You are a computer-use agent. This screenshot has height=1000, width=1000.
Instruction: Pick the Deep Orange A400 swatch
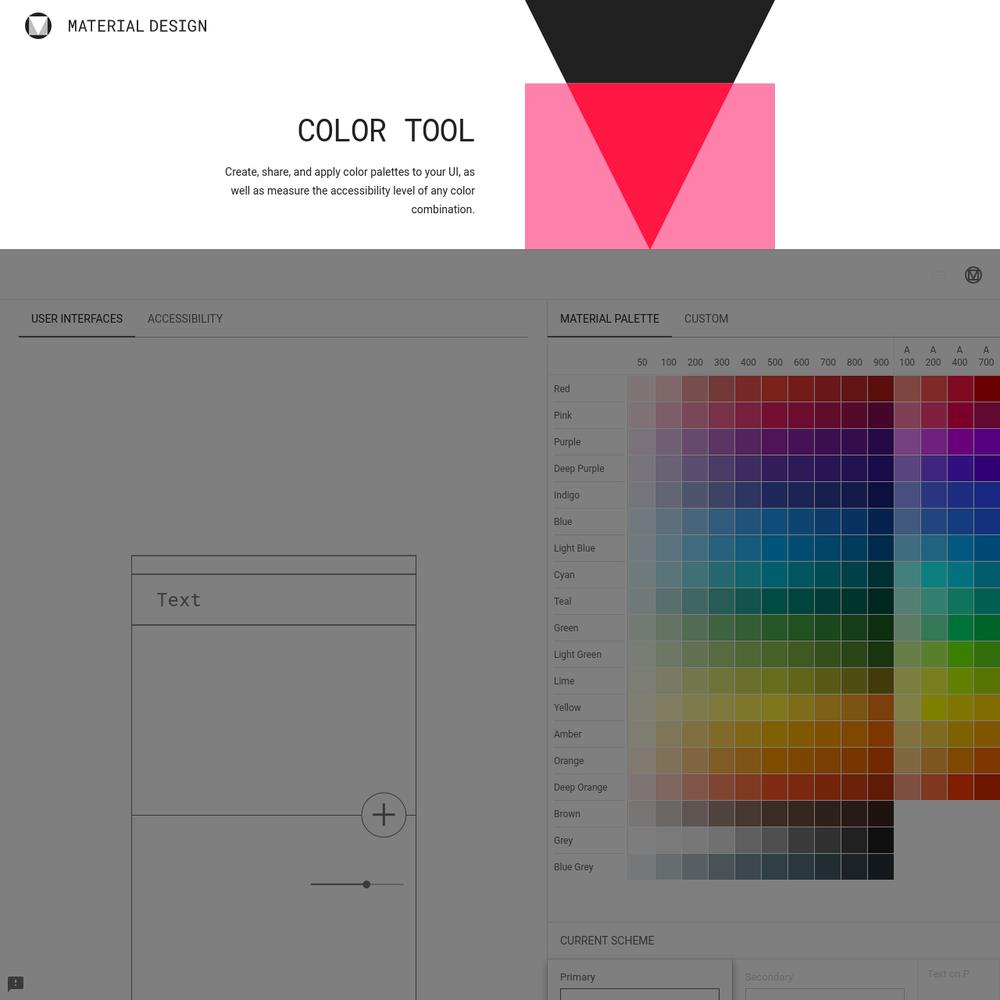tap(960, 787)
